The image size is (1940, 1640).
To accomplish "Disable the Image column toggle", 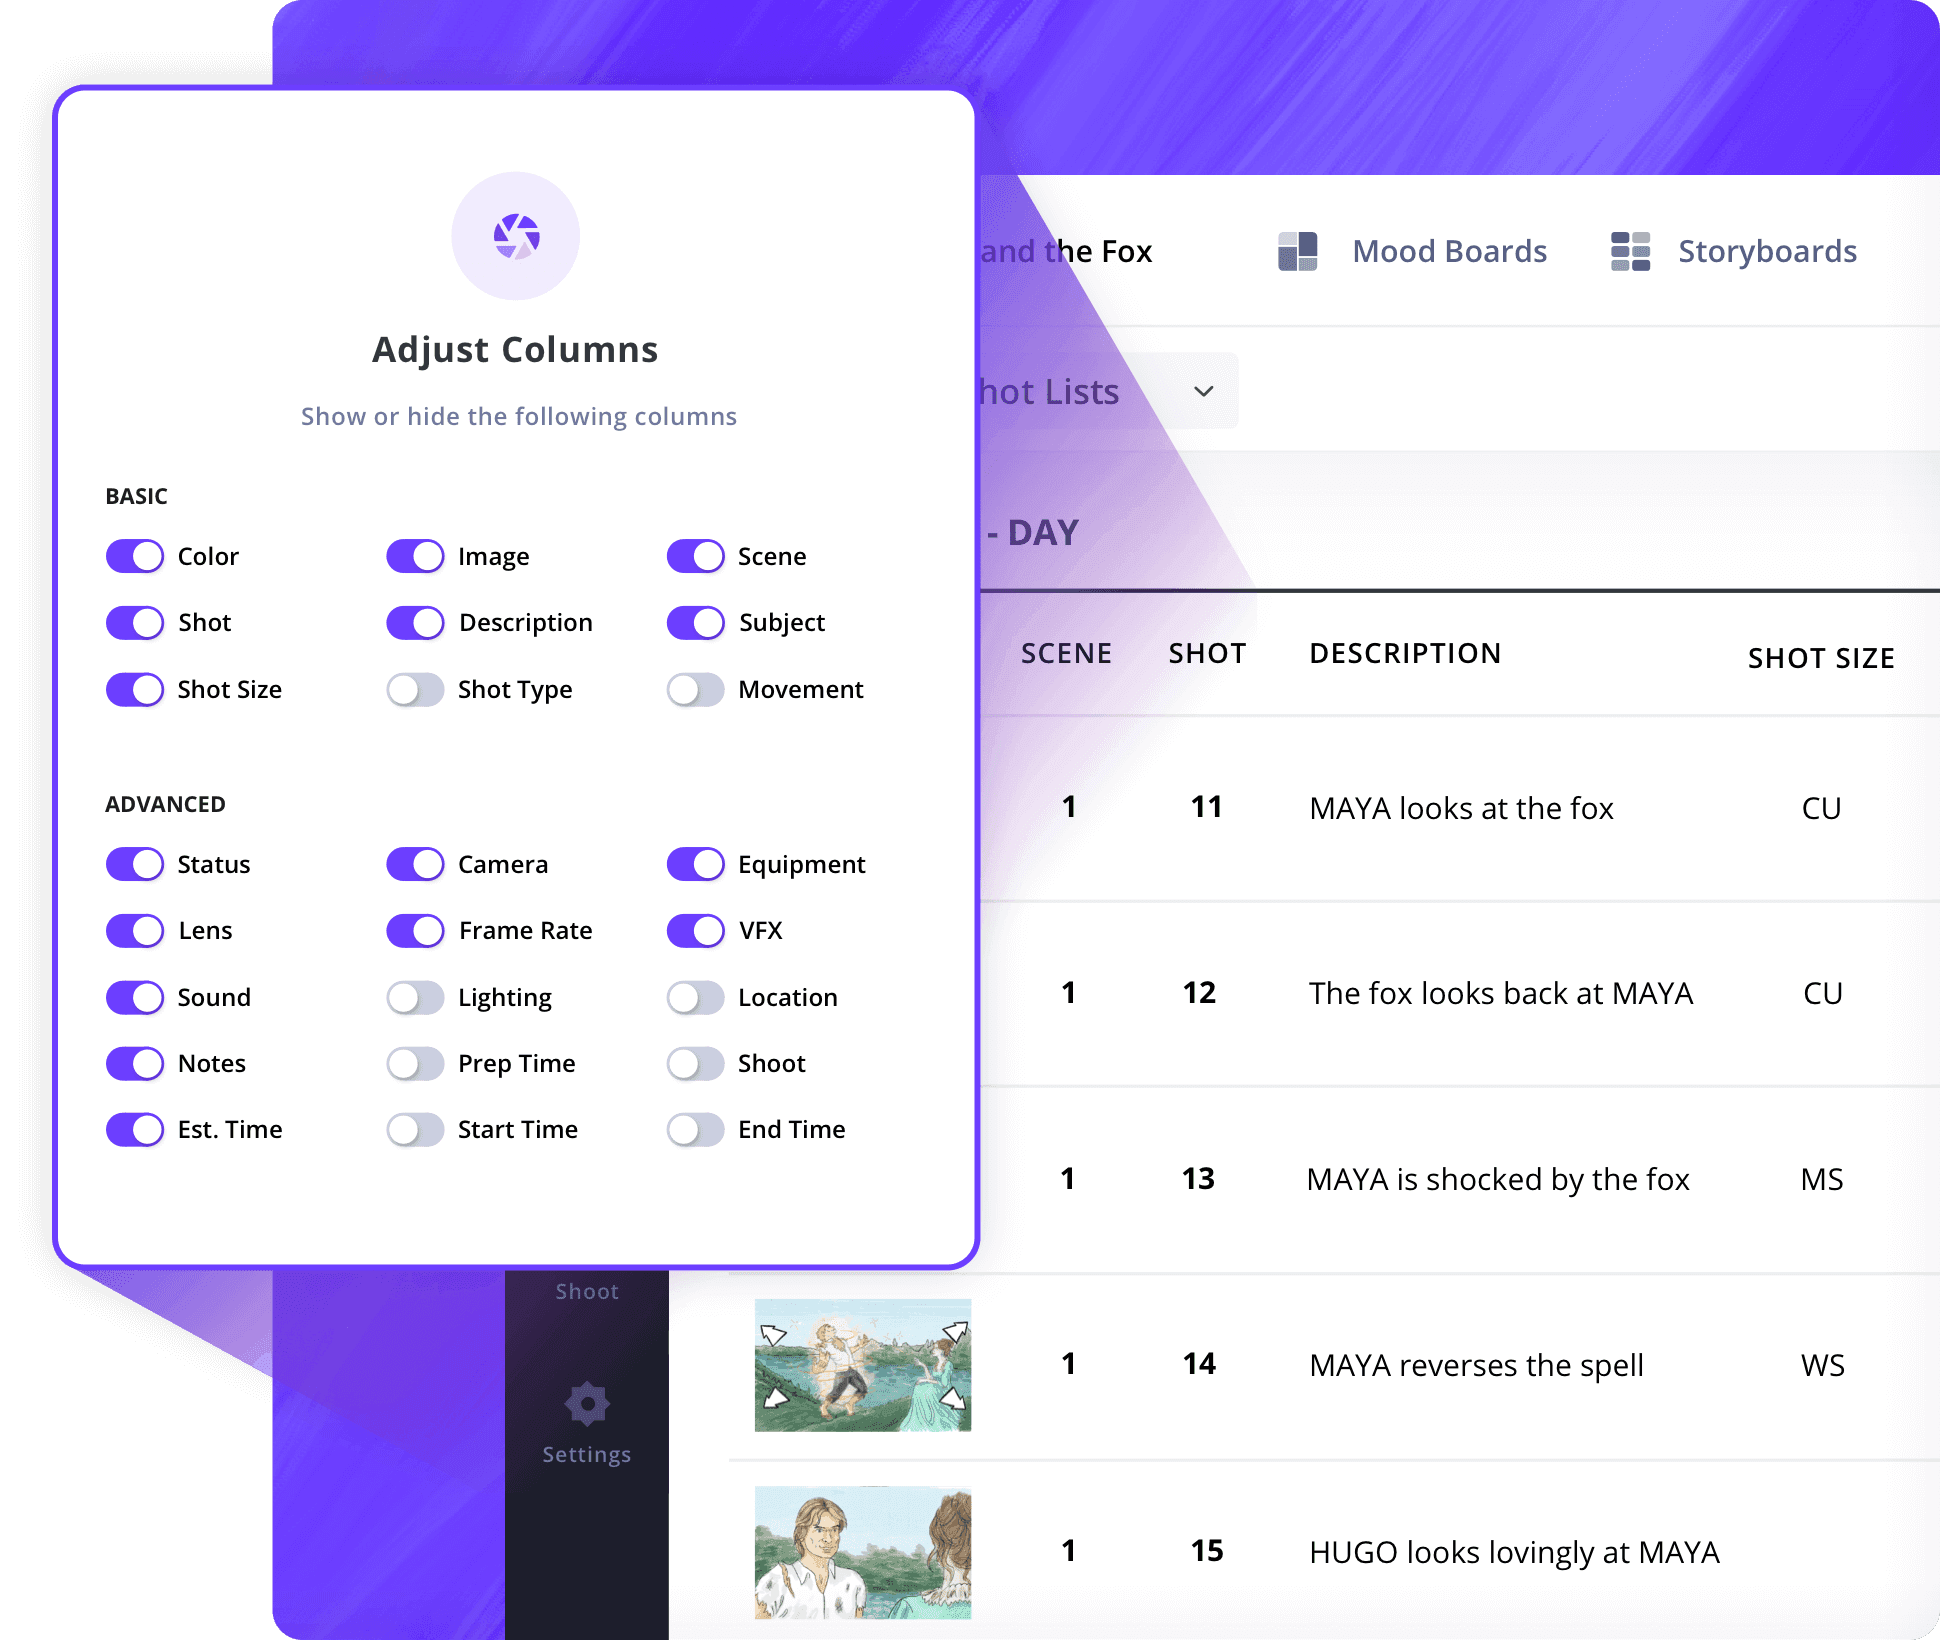I will pyautogui.click(x=415, y=556).
